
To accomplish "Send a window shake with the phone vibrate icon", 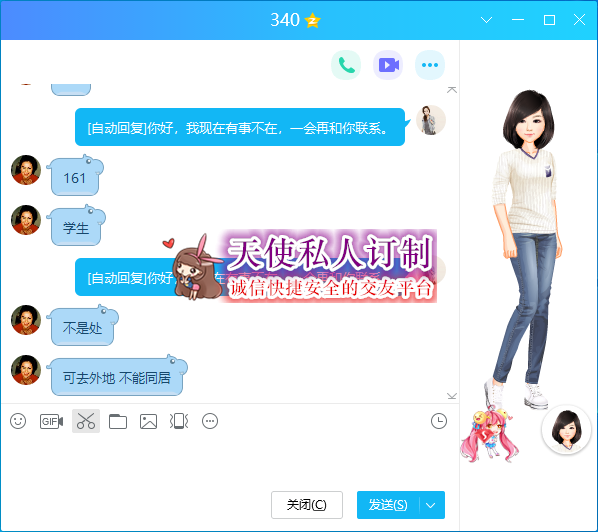I will coord(179,421).
